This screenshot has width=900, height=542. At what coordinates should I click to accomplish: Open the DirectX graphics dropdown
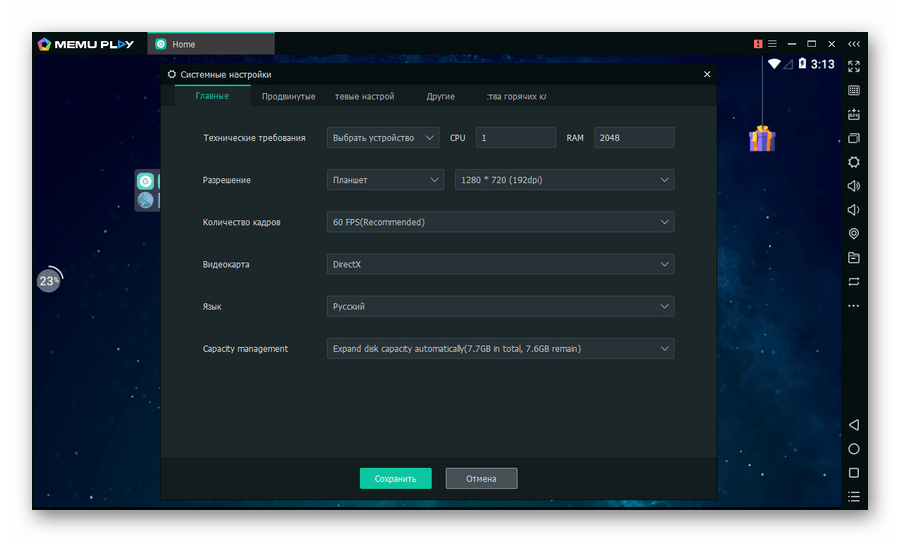(500, 264)
